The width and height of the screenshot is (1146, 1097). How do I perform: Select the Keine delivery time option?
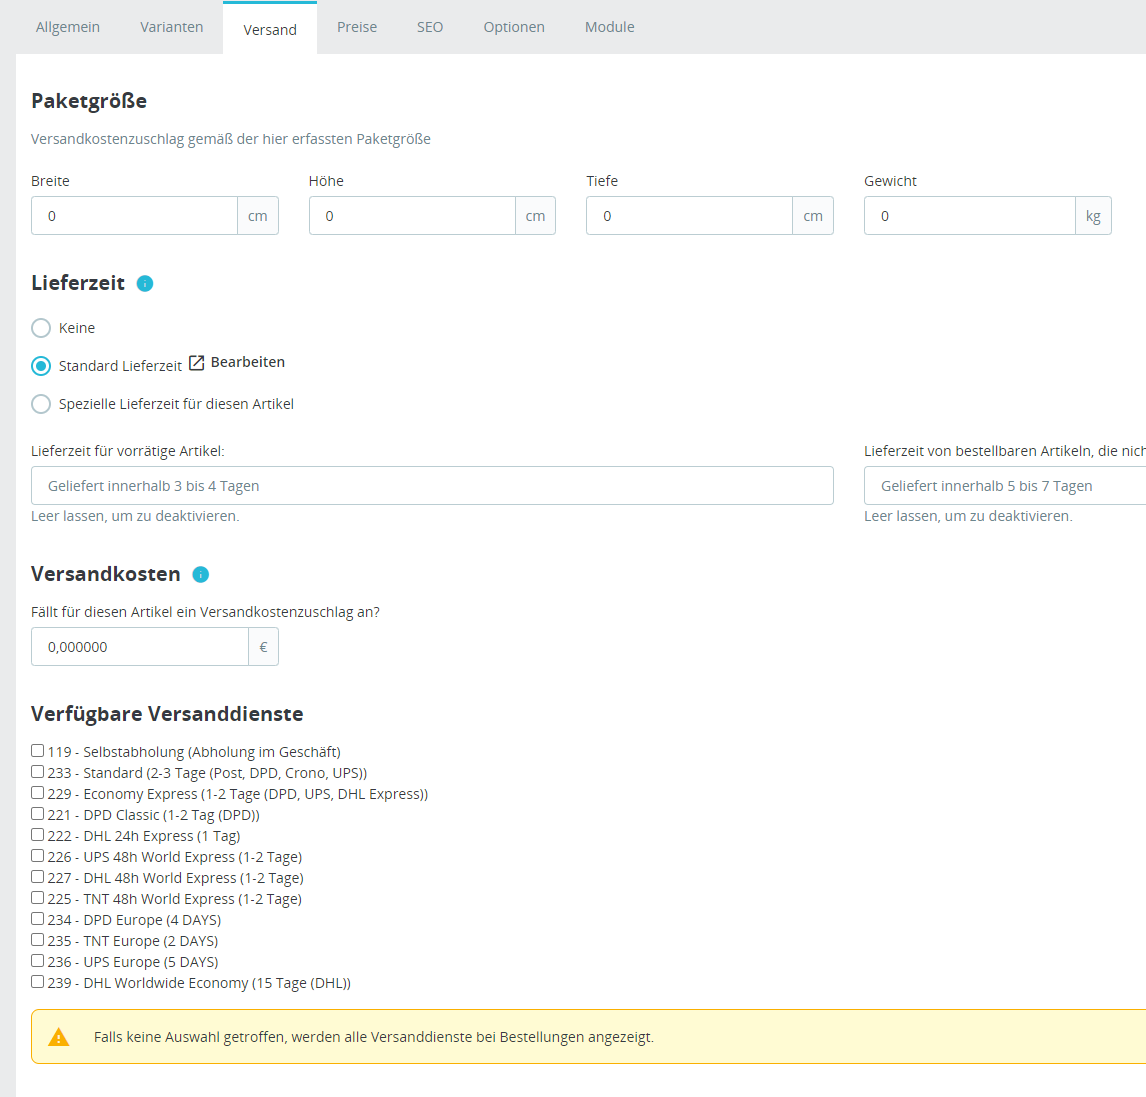click(41, 327)
